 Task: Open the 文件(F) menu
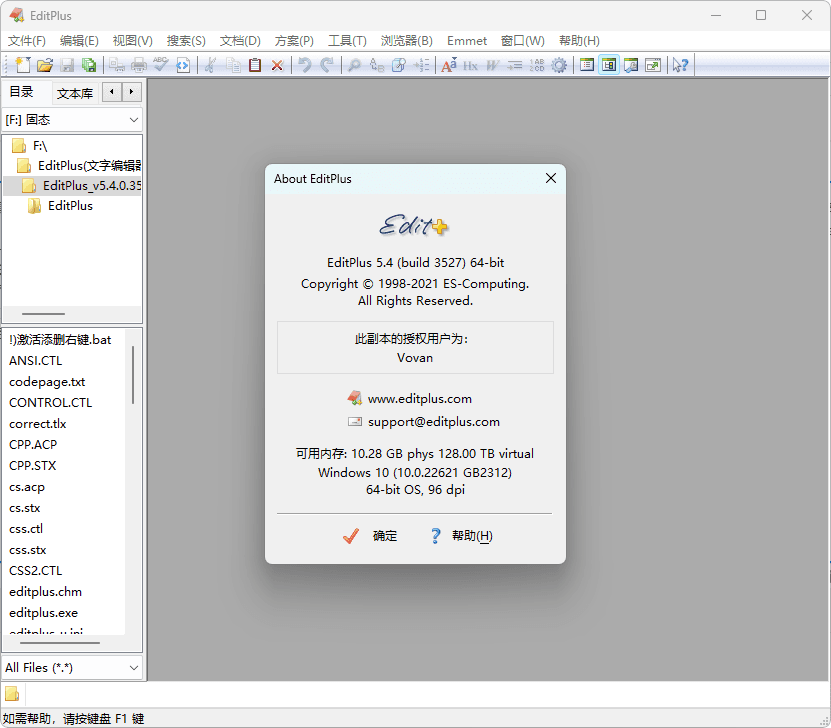click(x=26, y=41)
